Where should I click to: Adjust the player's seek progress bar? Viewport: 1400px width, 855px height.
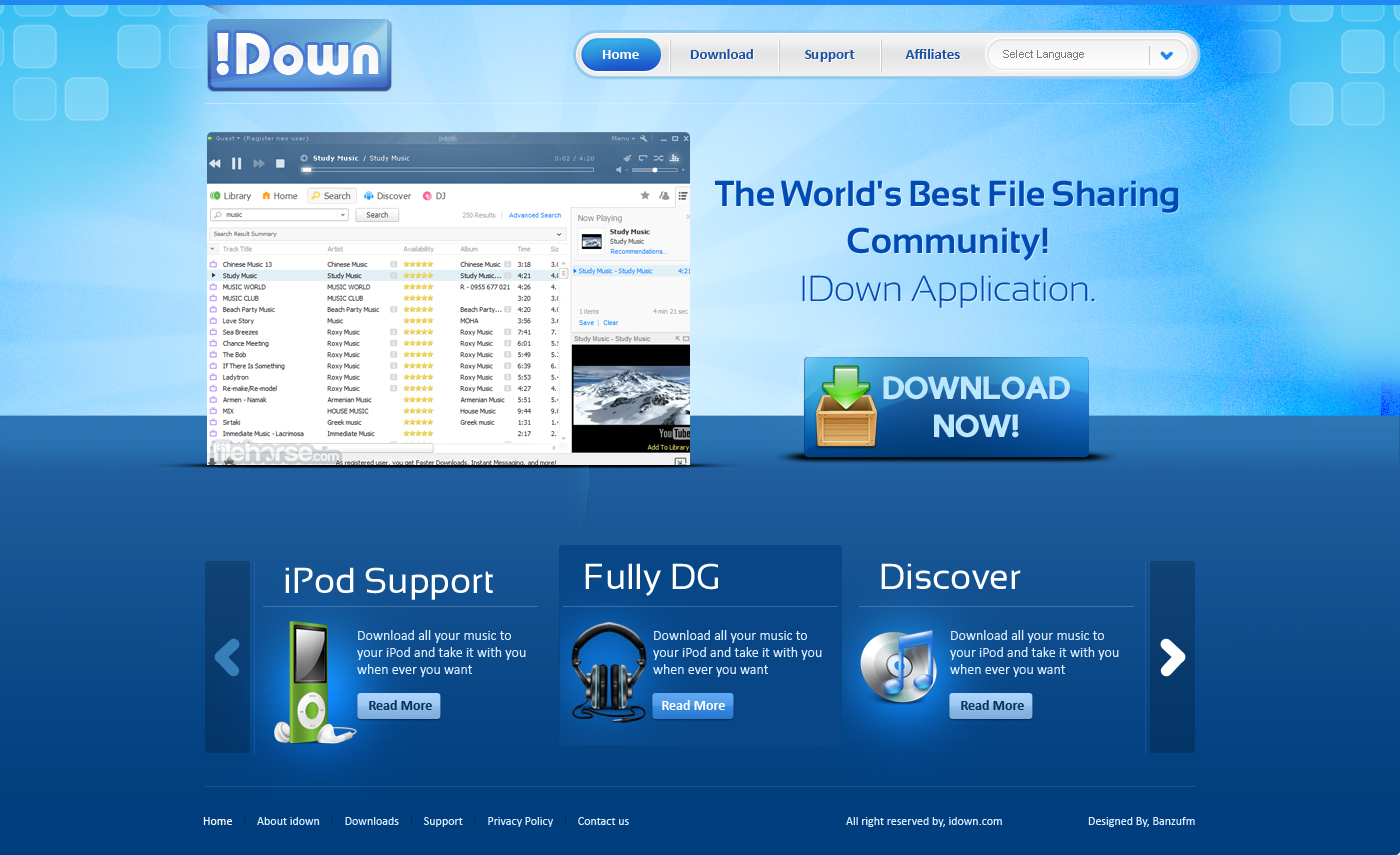(x=448, y=170)
